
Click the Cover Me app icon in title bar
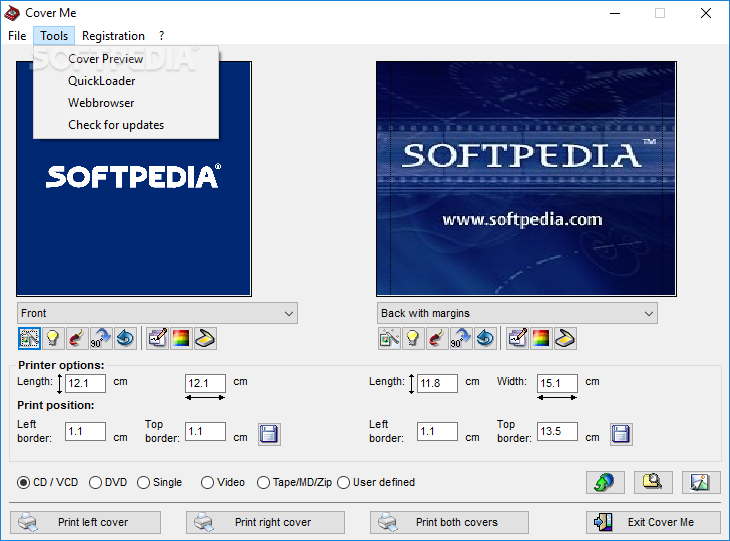(x=12, y=13)
